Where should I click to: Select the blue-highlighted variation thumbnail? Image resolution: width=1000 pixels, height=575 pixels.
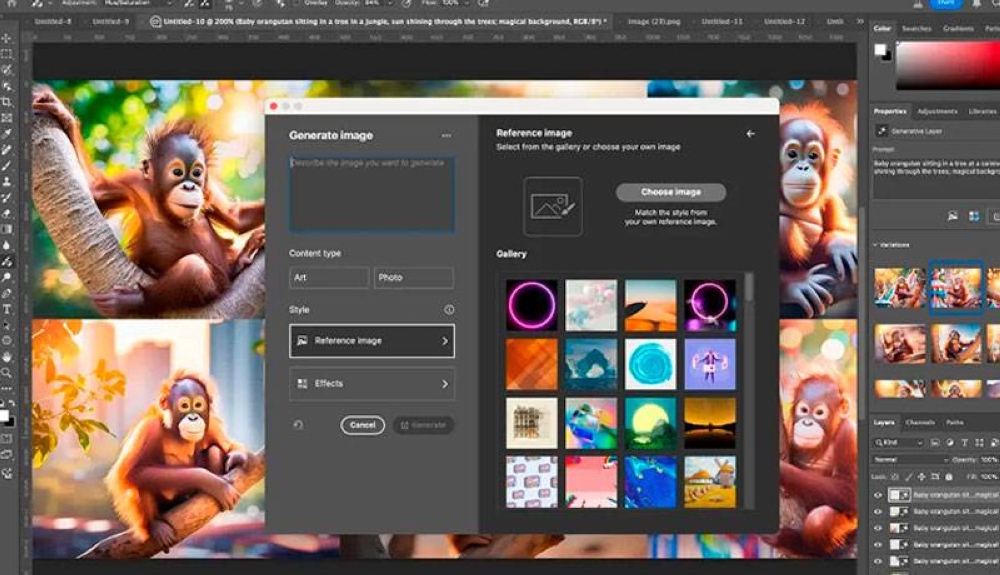point(955,288)
